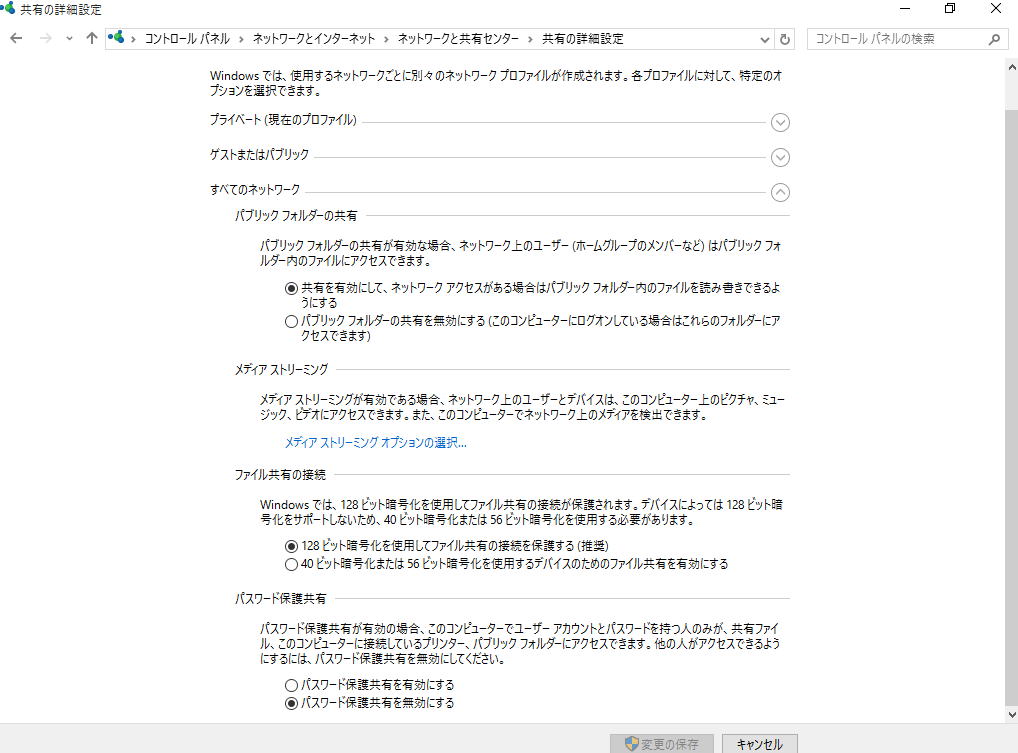
Task: Open the recent locations dropdown arrow
Action: coord(69,39)
